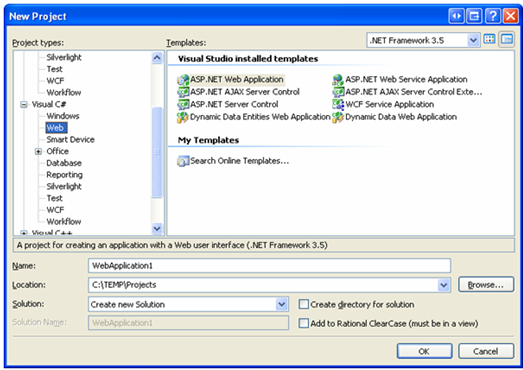Open the Location path dropdown arrow
This screenshot has height=370, width=523.
[x=443, y=285]
